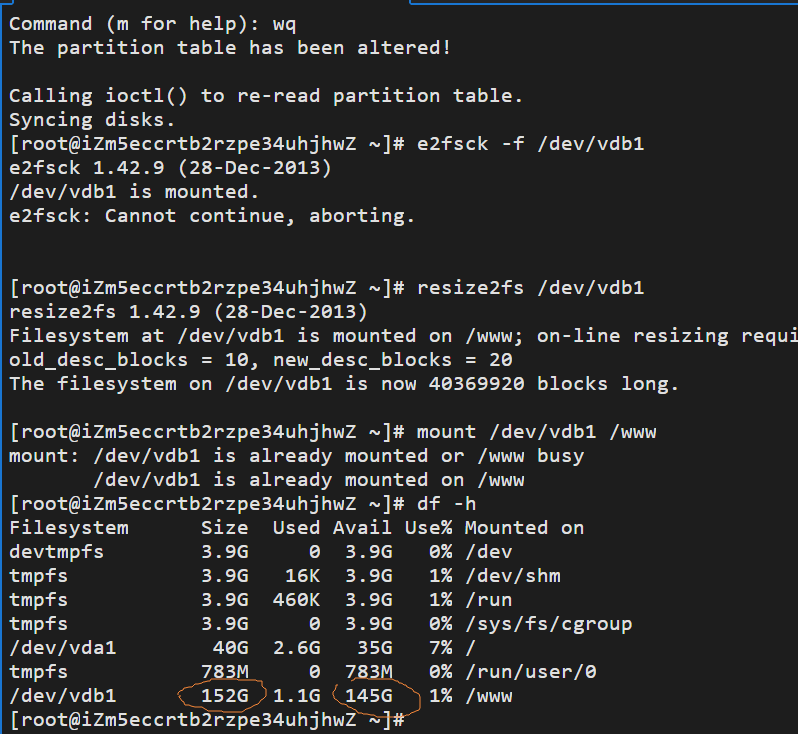Click the circled 145G available value
The image size is (798, 734).
coord(367,695)
